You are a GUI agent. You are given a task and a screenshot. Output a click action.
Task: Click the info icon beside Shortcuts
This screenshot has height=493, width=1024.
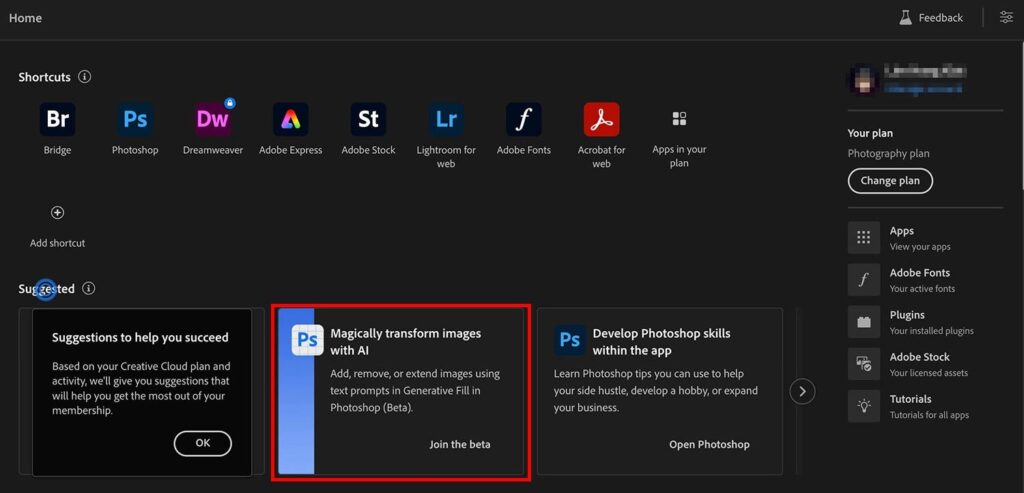85,77
